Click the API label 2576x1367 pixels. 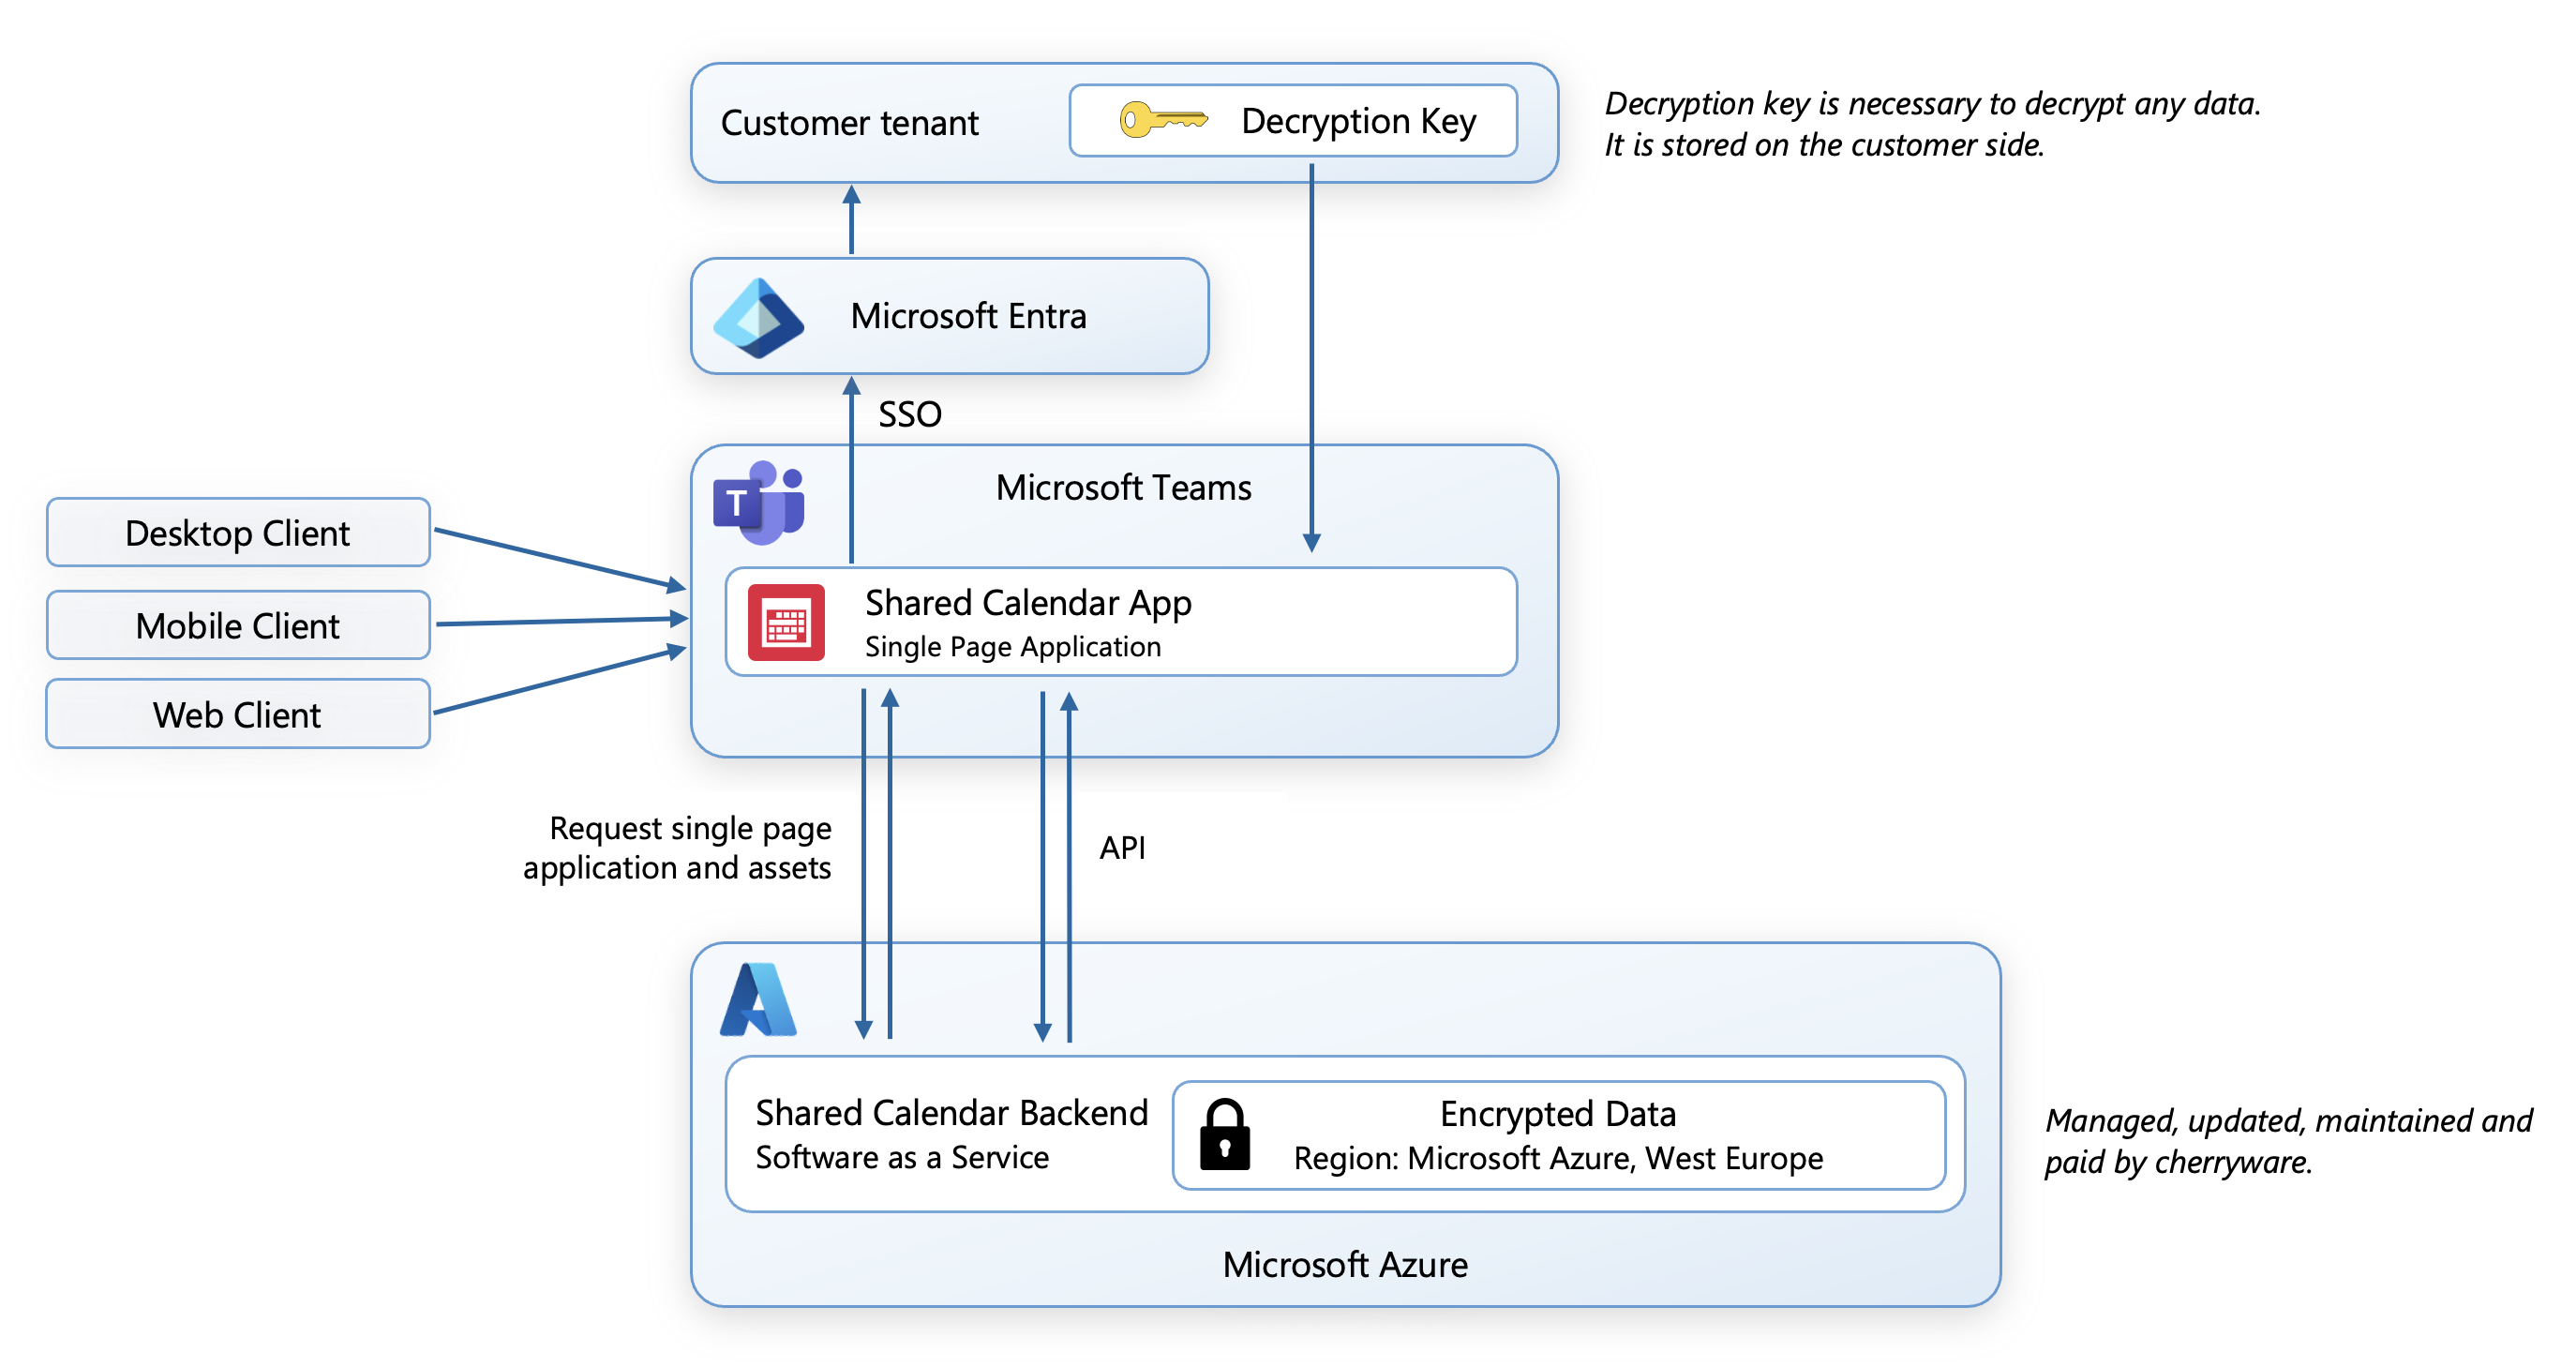tap(1122, 847)
